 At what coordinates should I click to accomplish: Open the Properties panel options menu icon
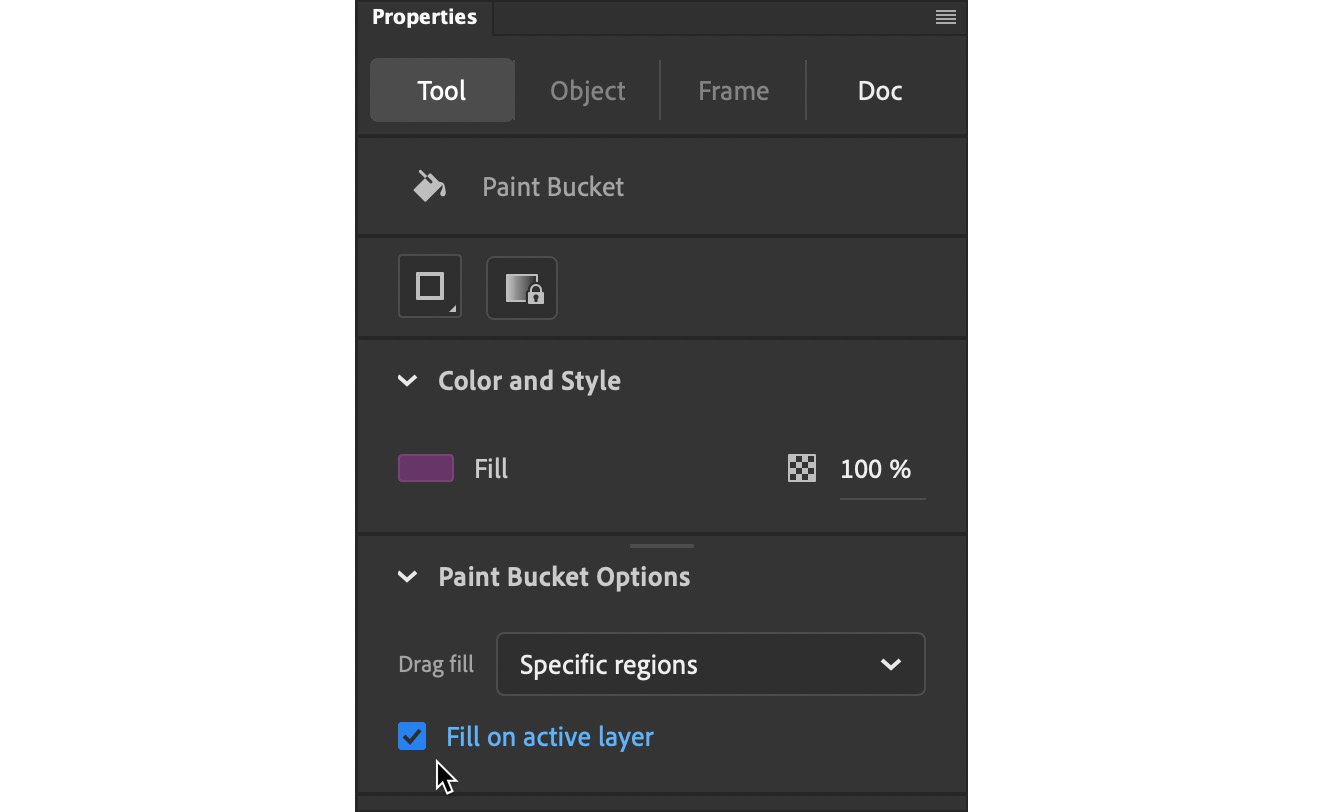945,17
